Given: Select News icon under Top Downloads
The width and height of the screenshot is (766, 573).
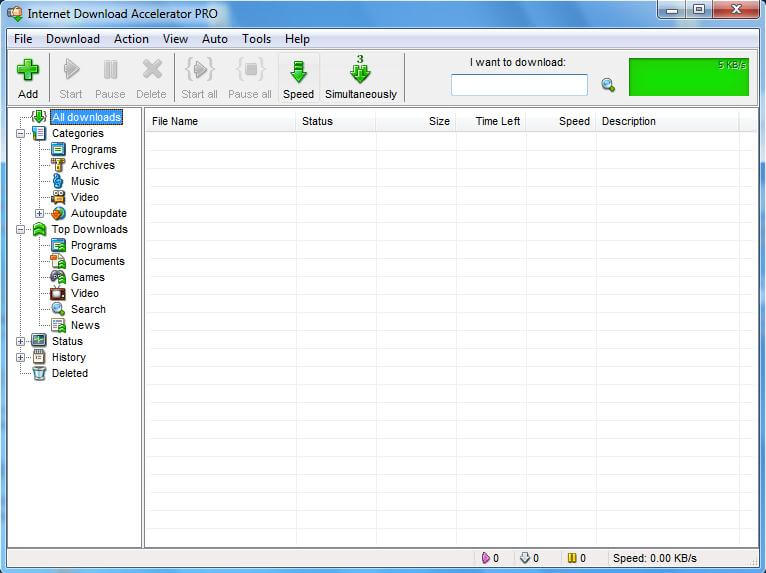Looking at the screenshot, I should (x=58, y=325).
